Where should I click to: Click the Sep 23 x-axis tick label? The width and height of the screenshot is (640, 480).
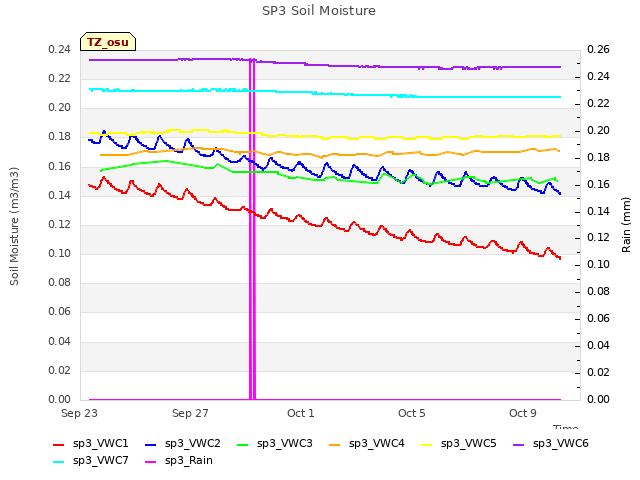tap(79, 413)
